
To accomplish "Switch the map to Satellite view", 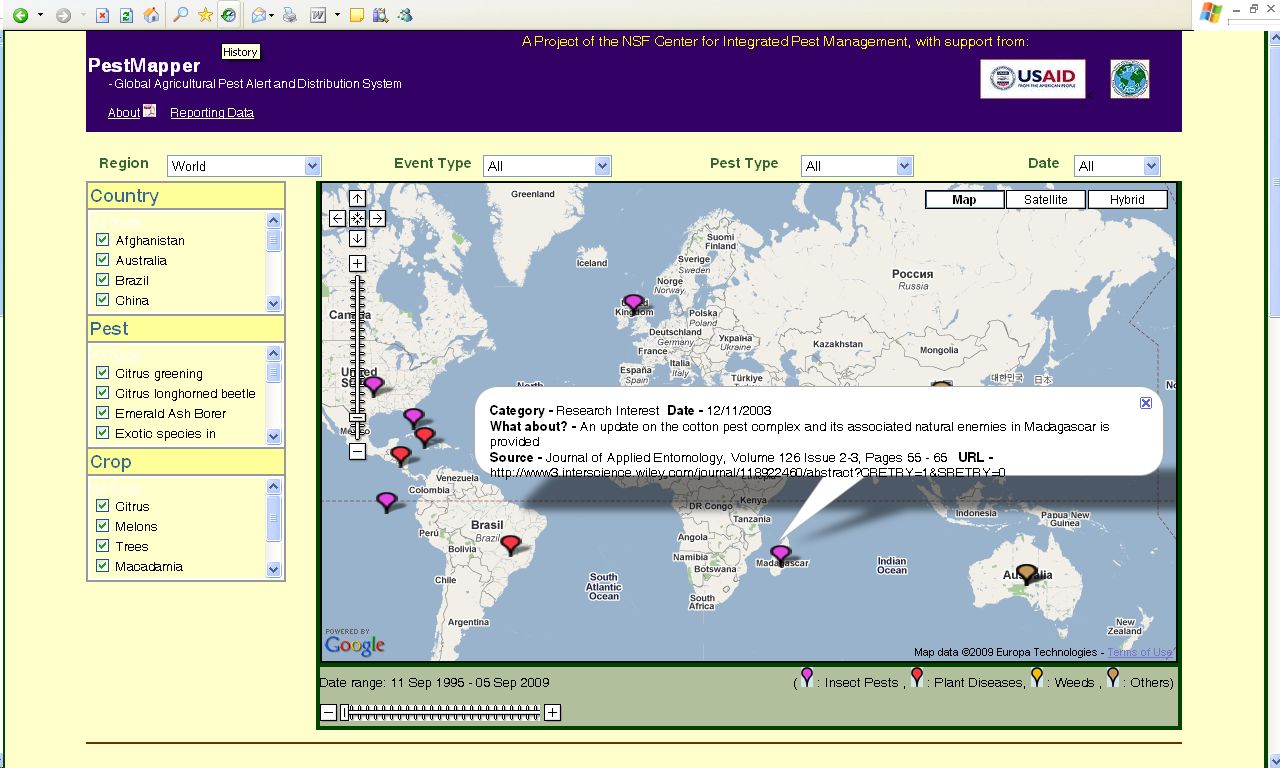I will [1045, 199].
